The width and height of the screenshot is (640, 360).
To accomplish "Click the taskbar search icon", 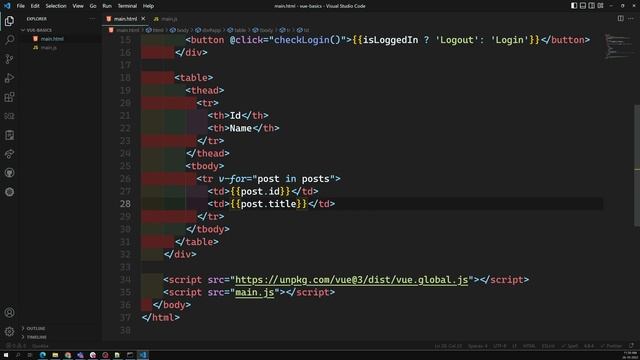I will [x=18, y=355].
